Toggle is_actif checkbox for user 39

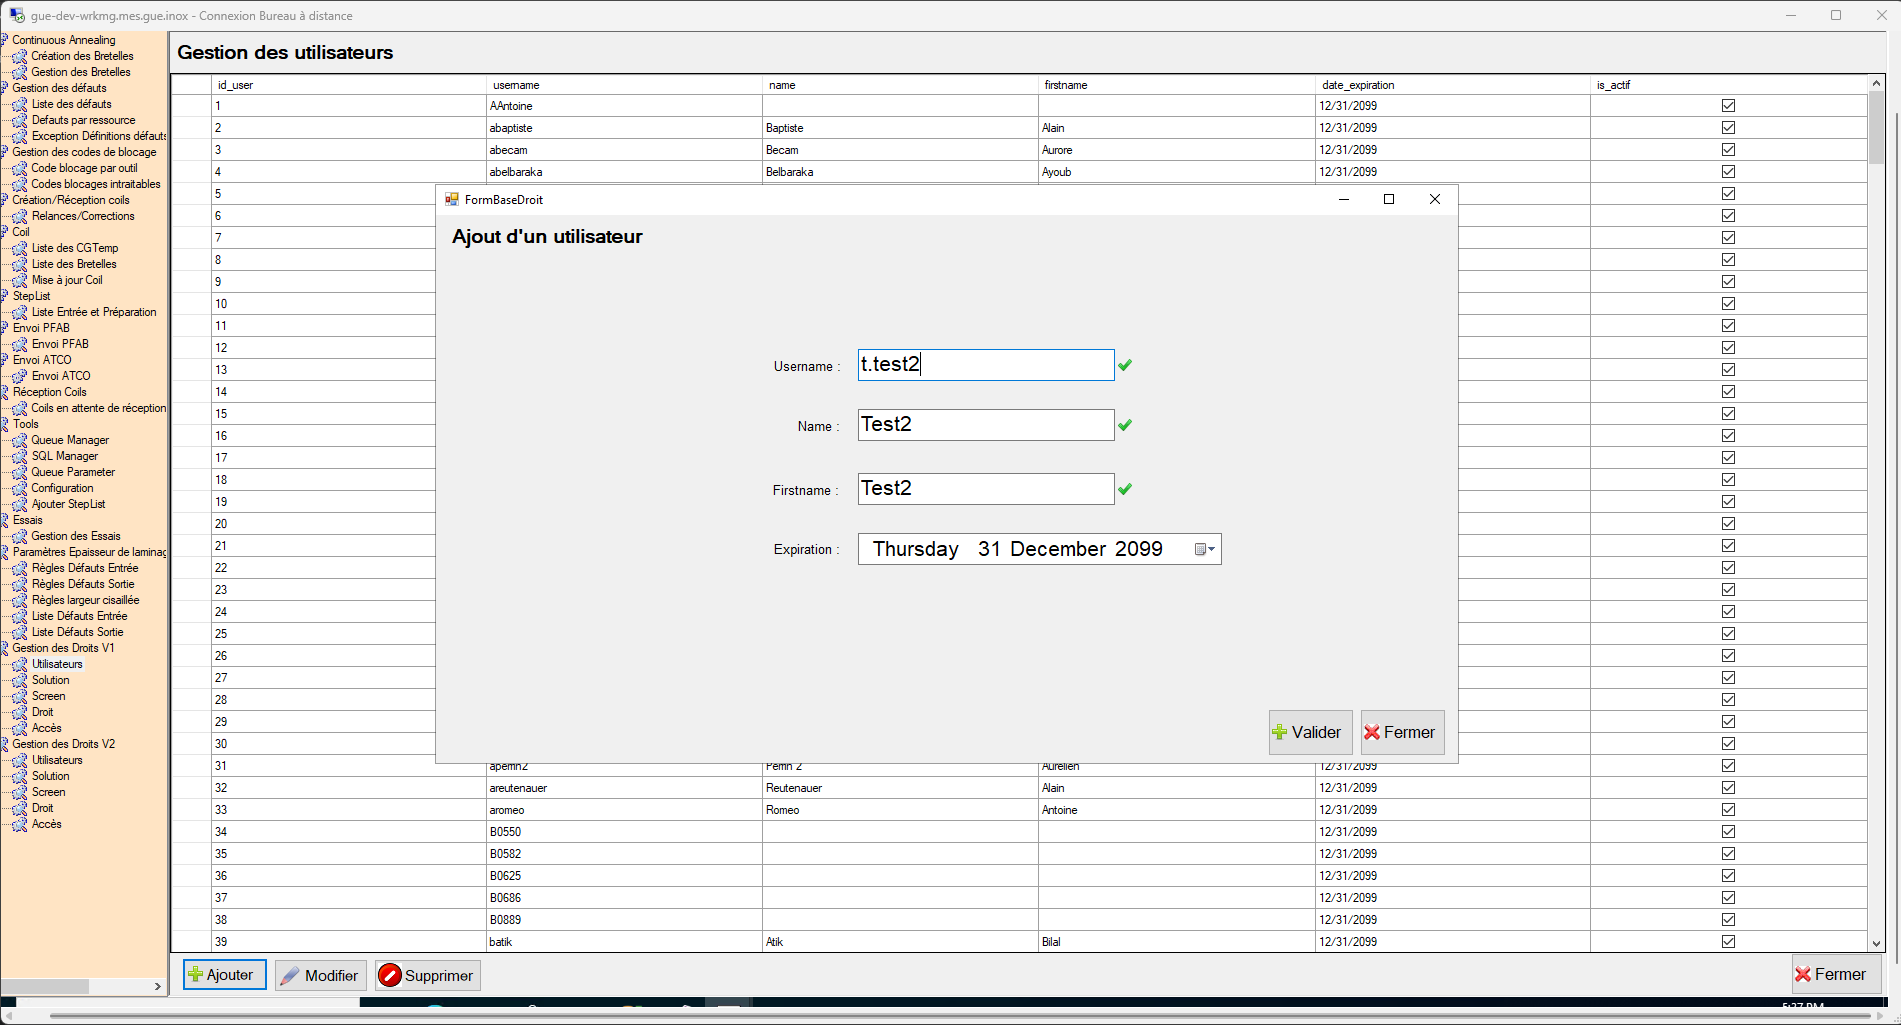[x=1728, y=942]
